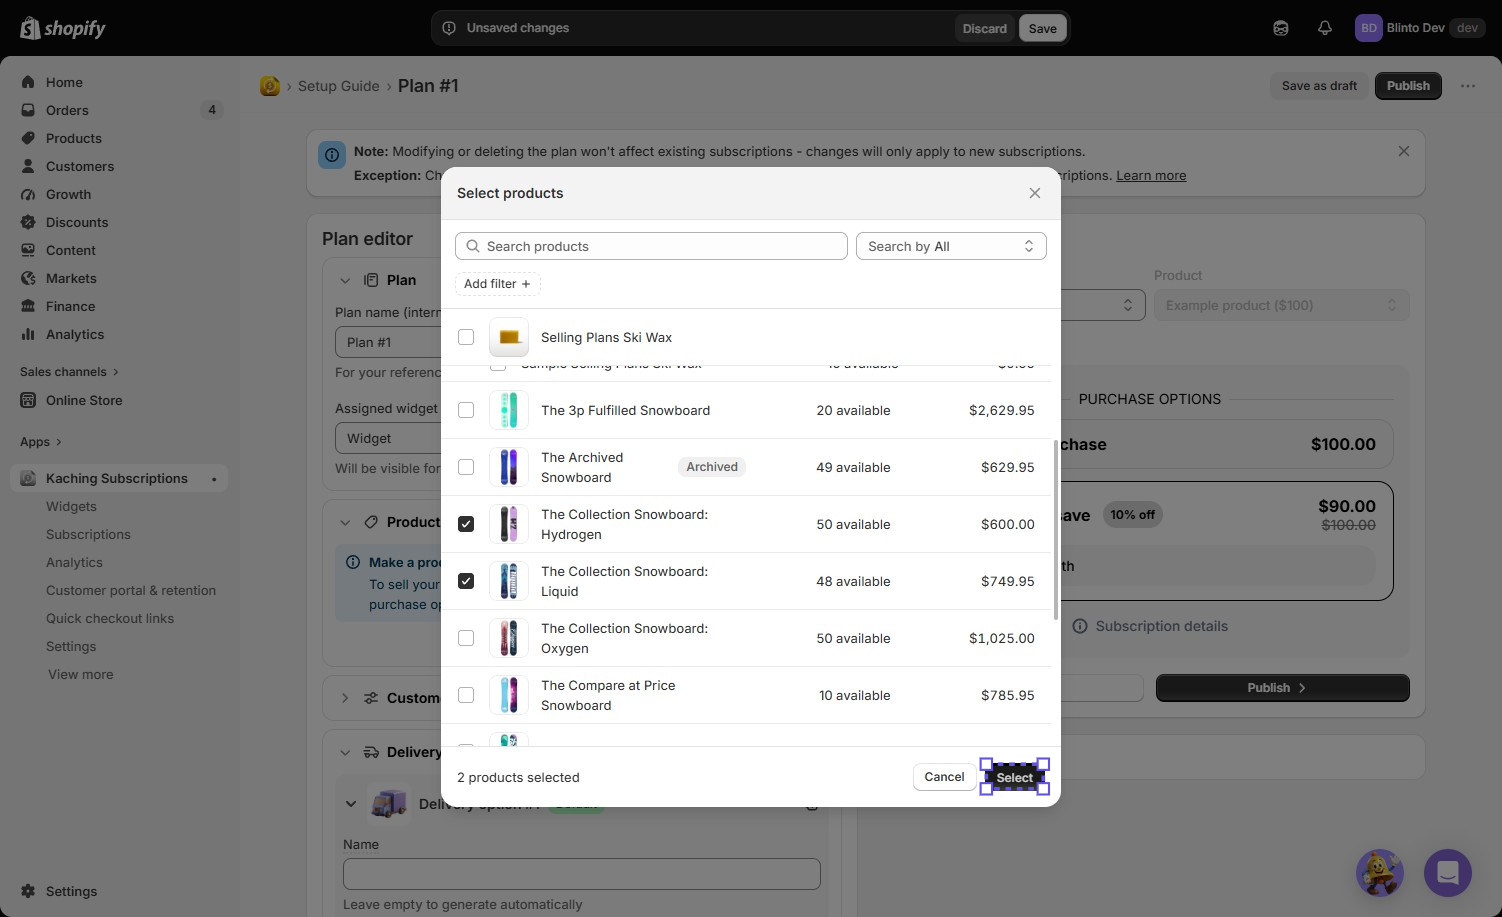
Task: Collapse the Delivery section chevron
Action: (x=345, y=752)
